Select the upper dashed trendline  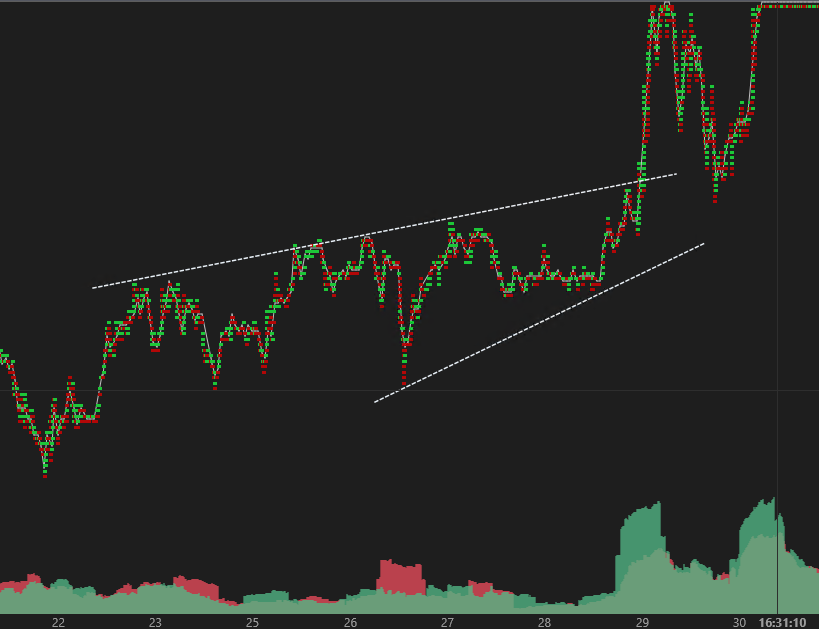(x=384, y=231)
